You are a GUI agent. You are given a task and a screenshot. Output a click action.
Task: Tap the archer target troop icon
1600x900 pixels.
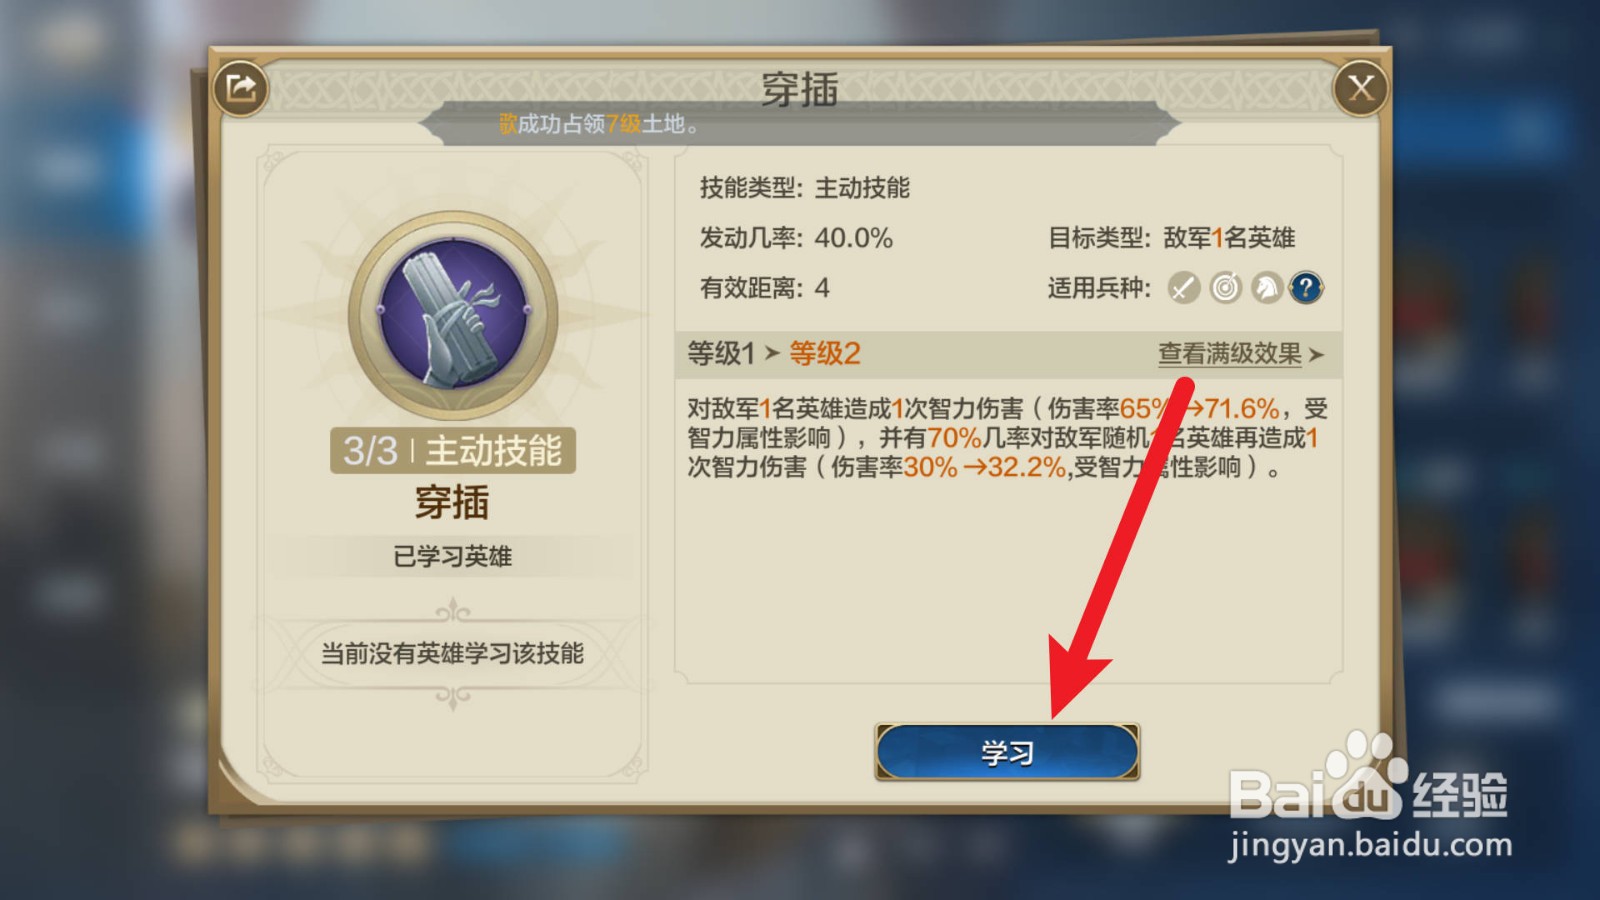[x=1225, y=288]
